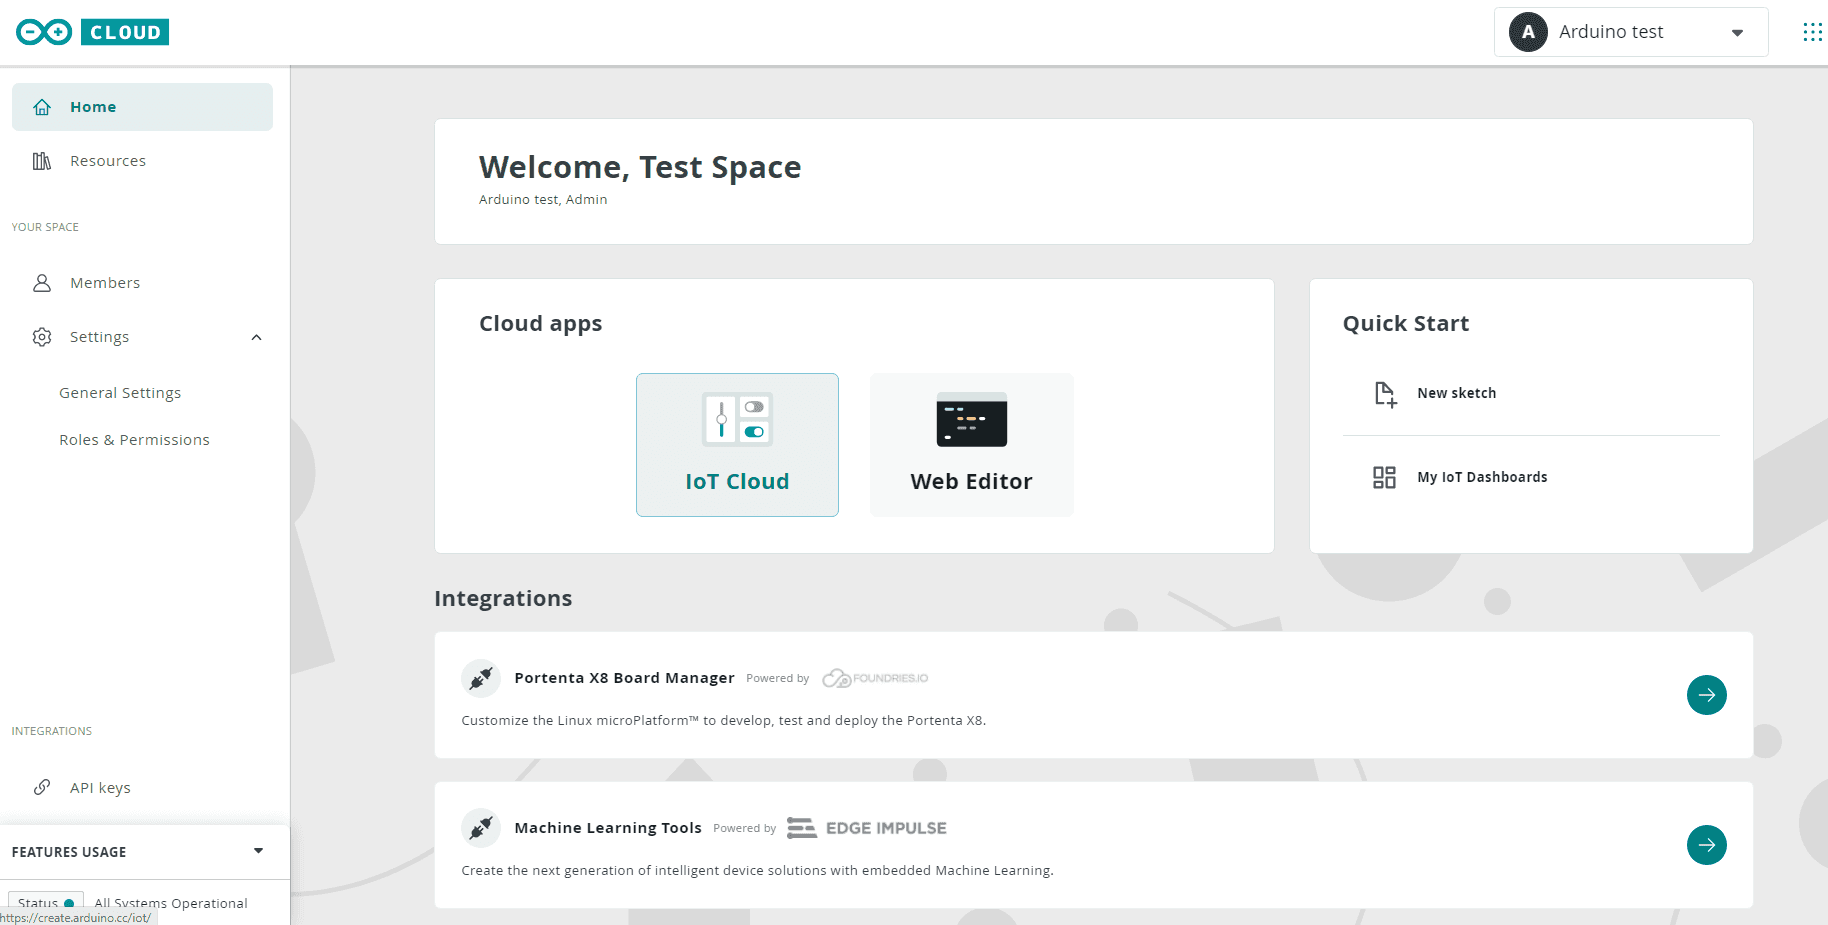This screenshot has height=925, width=1828.
Task: Click the Status indicator badge
Action: click(x=46, y=902)
